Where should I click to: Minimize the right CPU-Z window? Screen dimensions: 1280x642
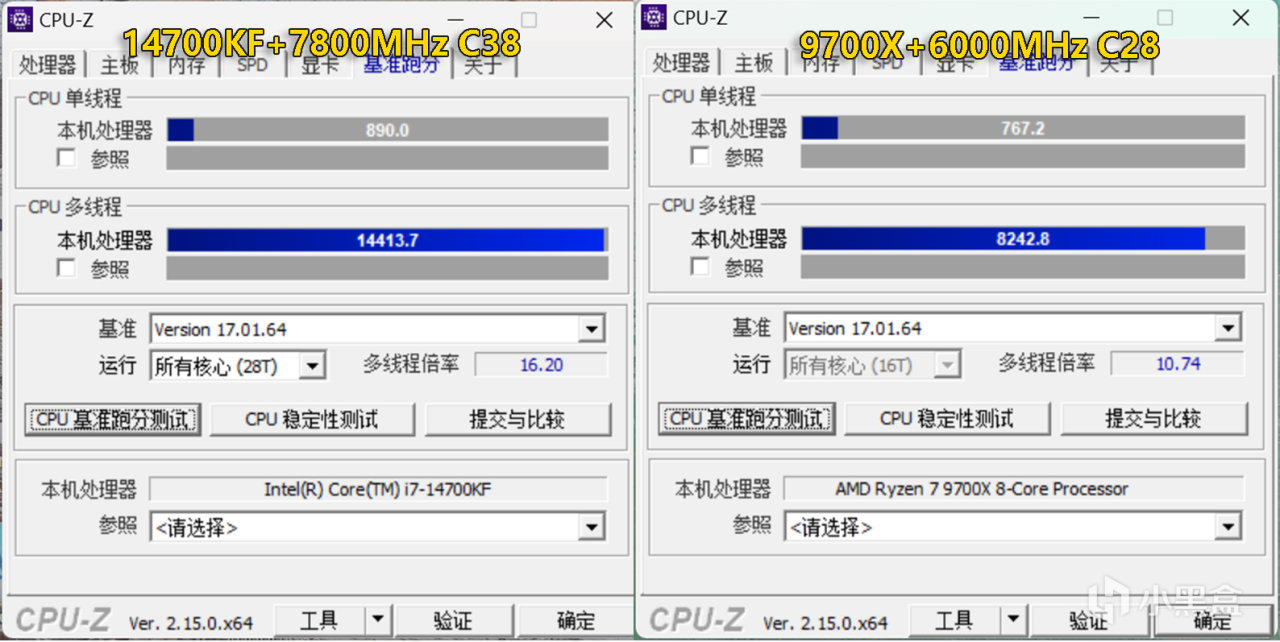1091,18
